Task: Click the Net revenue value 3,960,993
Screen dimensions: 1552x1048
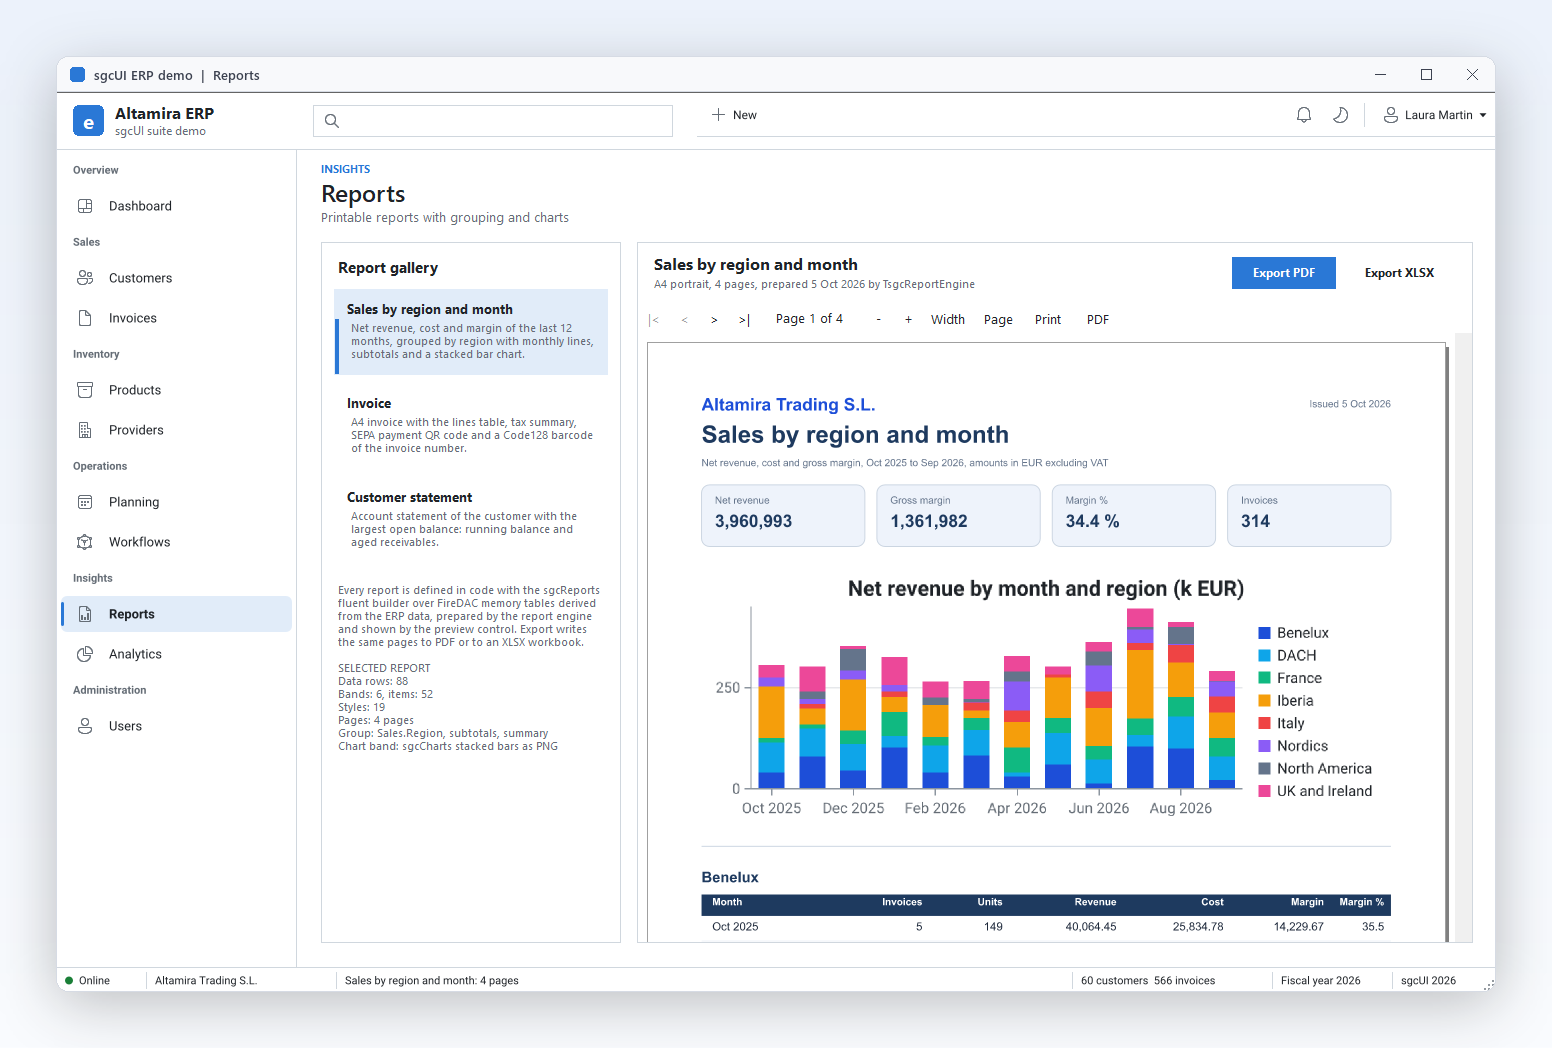Action: click(x=753, y=521)
